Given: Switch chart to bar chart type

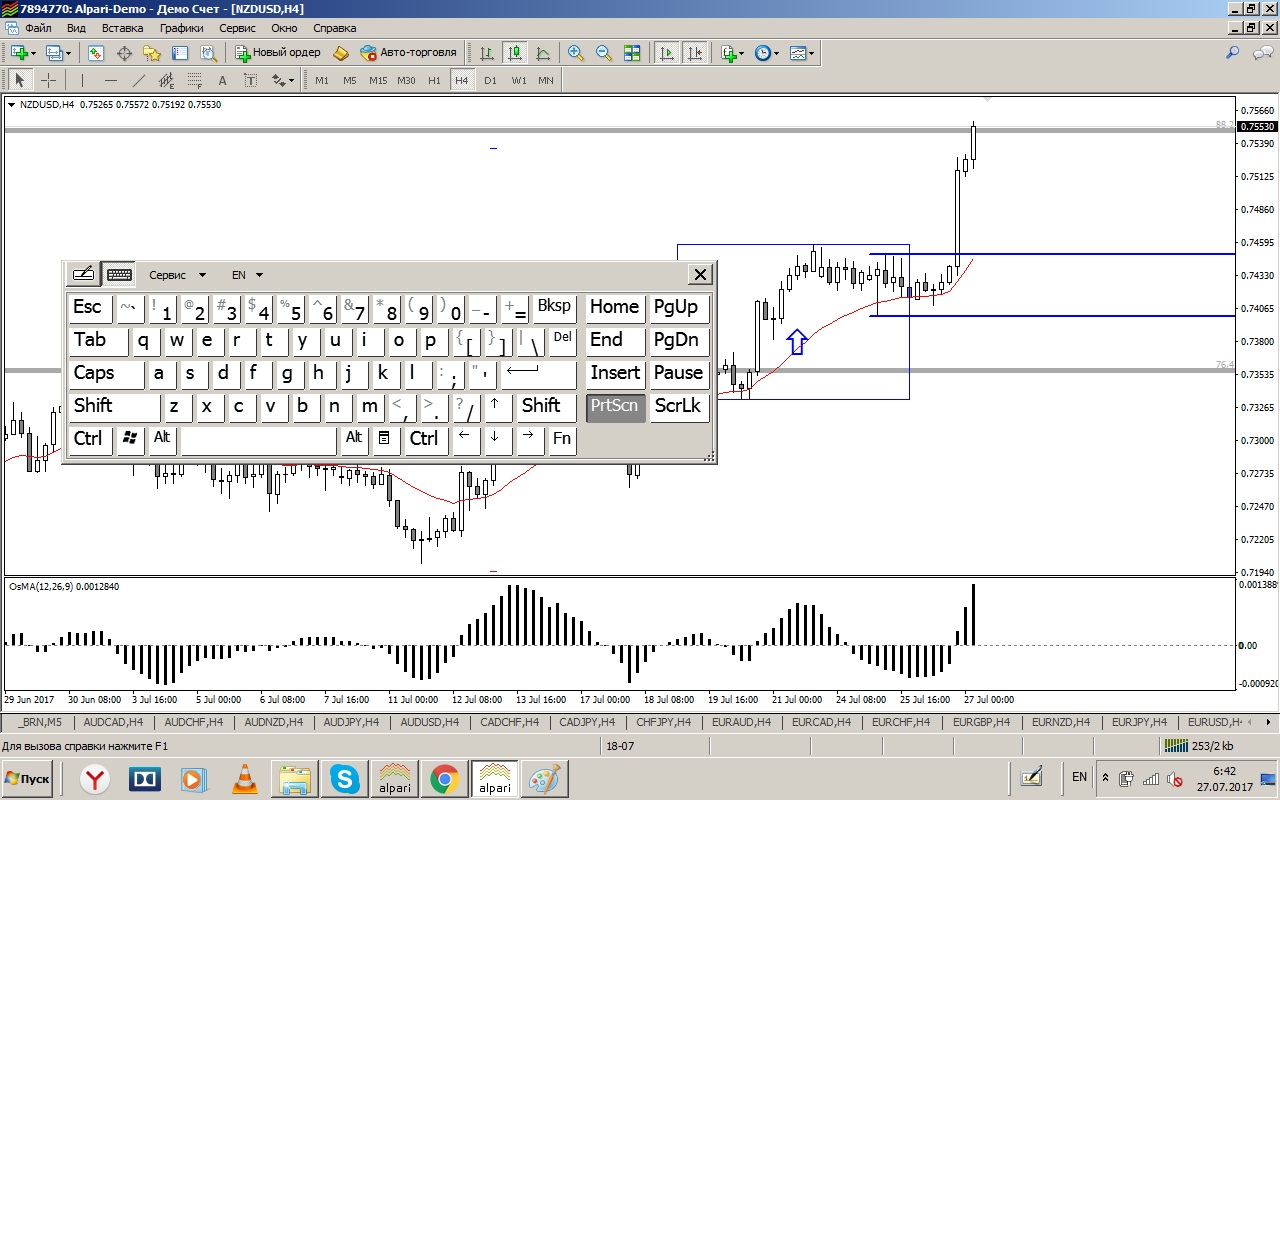Looking at the screenshot, I should (487, 53).
